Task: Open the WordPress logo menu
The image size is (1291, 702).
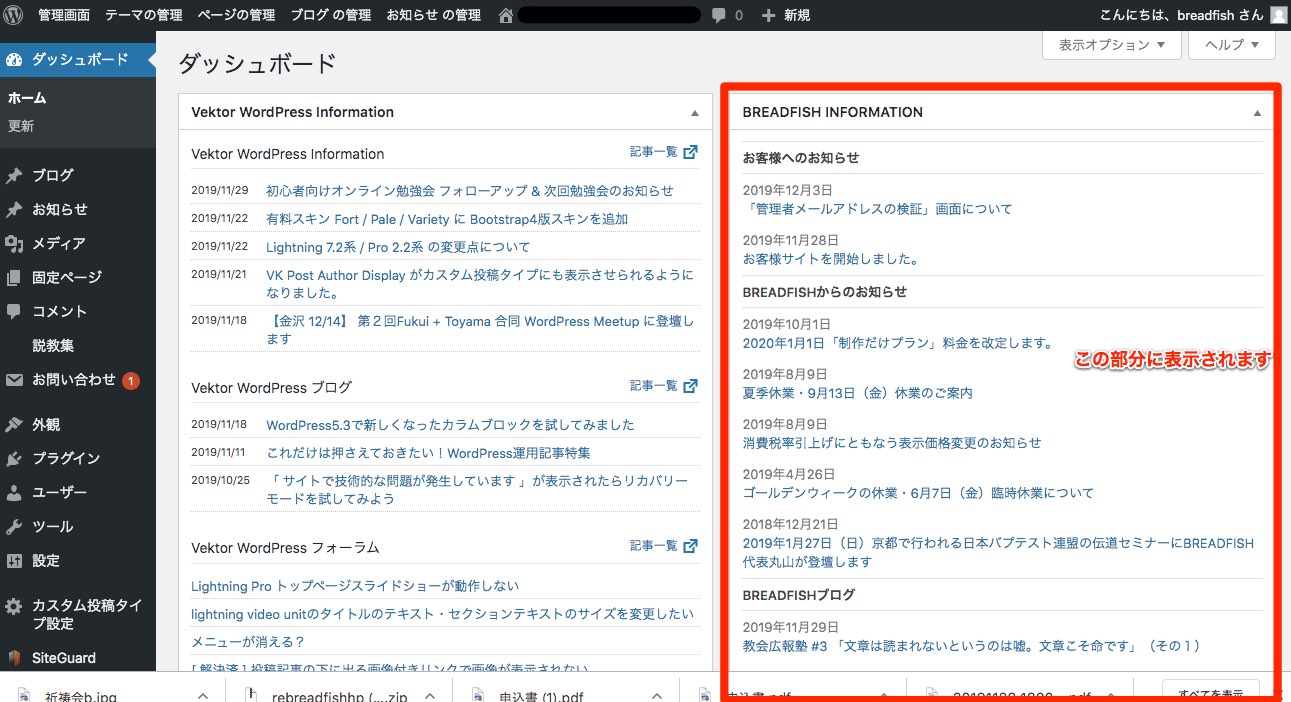Action: [x=14, y=15]
